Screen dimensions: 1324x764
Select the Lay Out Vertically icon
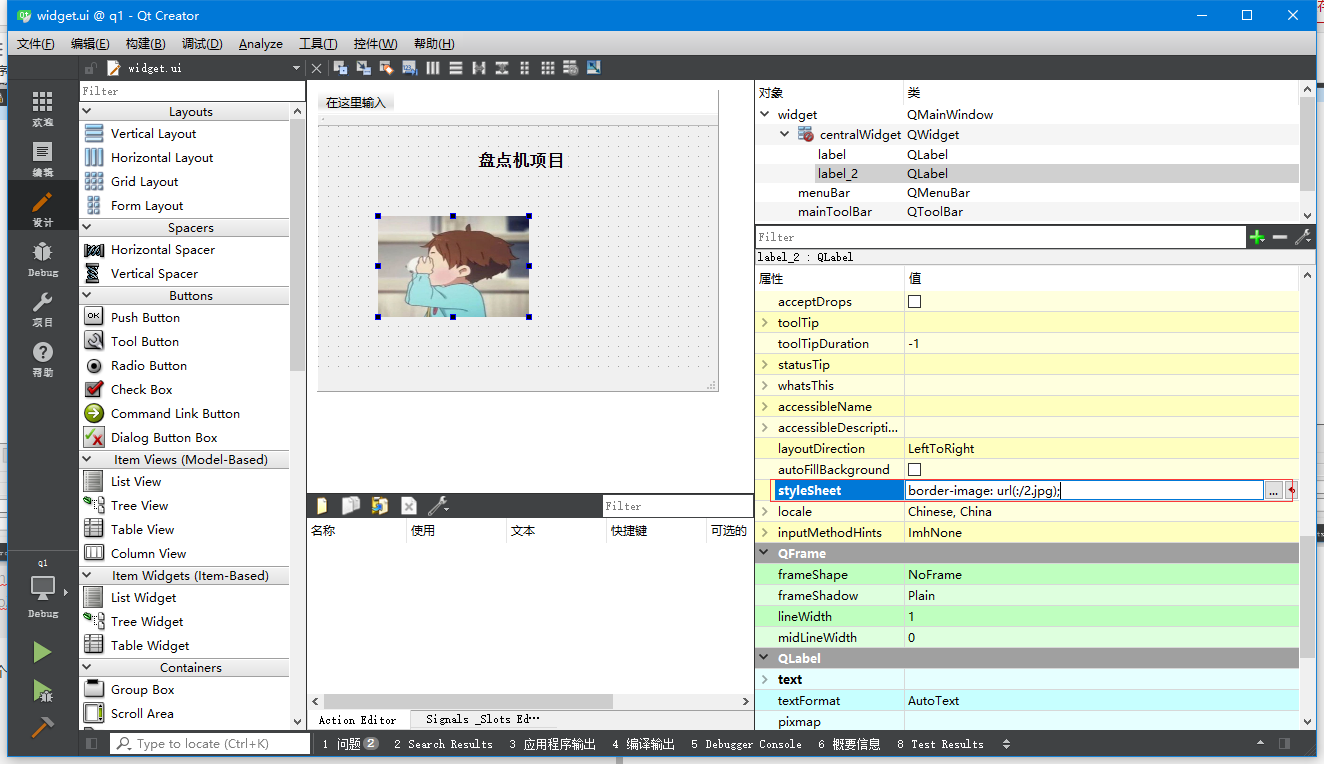coord(456,67)
